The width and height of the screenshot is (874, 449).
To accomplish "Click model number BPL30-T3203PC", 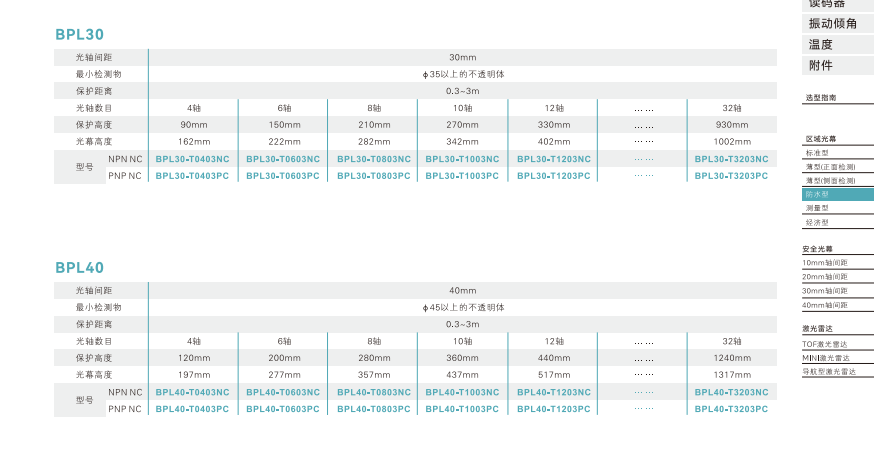I will 732,175.
